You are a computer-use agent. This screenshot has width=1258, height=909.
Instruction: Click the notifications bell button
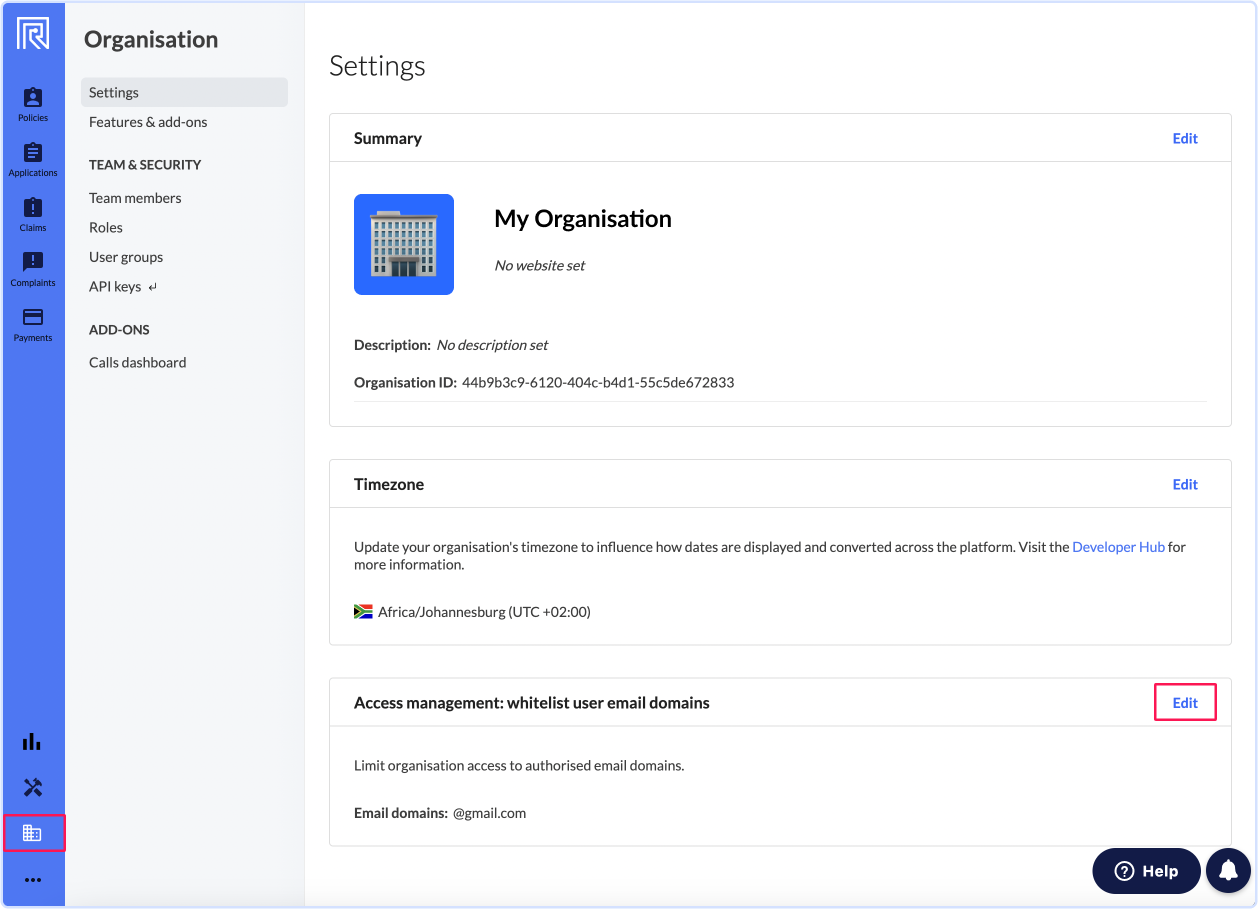[1229, 870]
